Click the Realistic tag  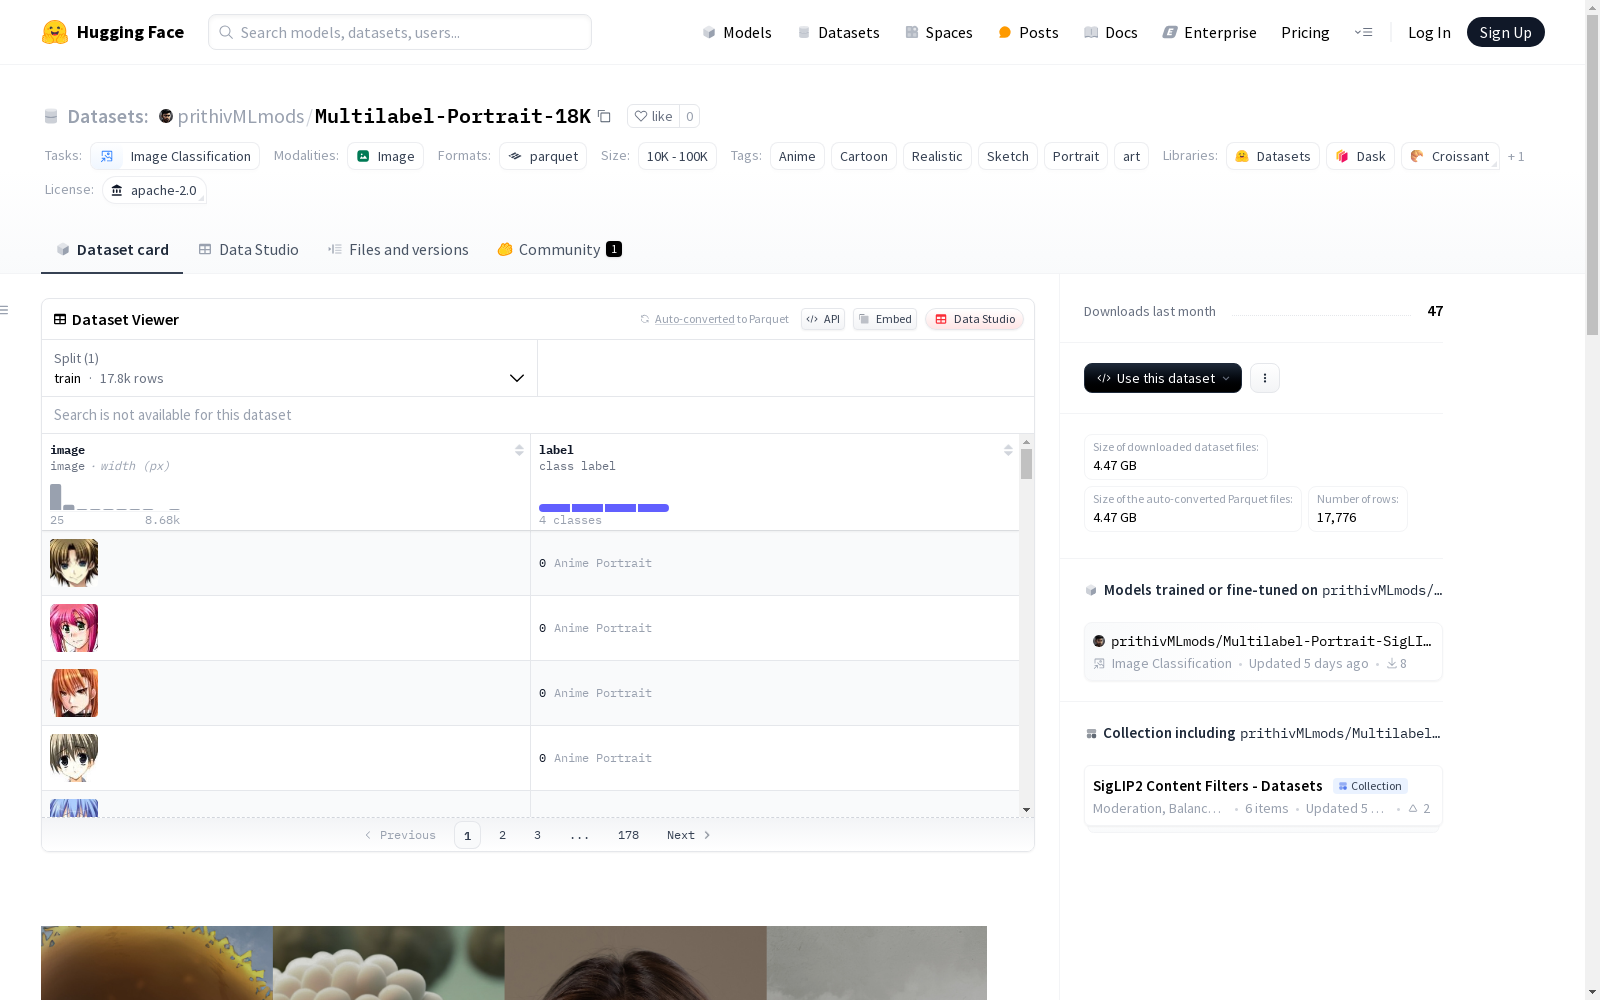tap(937, 156)
